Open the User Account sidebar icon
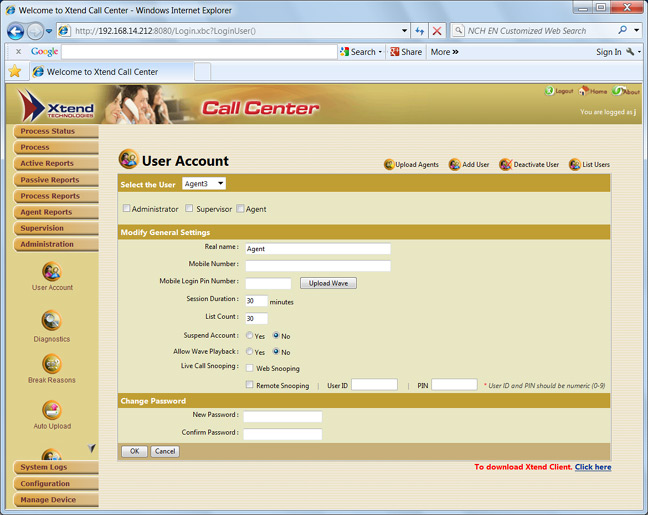The image size is (648, 515). click(52, 272)
